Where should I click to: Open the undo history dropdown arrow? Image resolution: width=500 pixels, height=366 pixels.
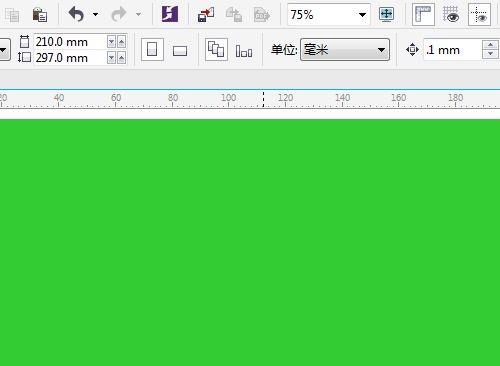pyautogui.click(x=95, y=14)
